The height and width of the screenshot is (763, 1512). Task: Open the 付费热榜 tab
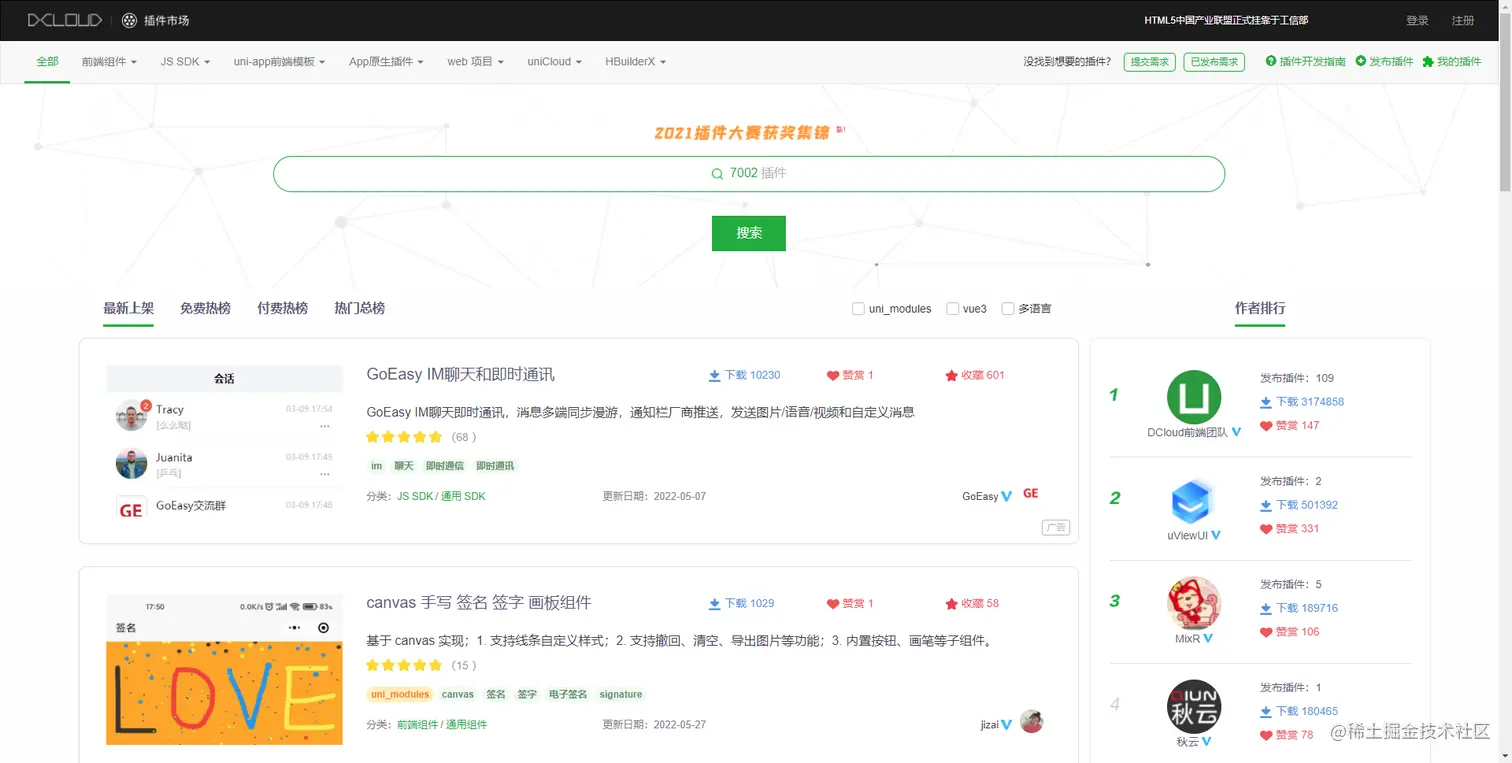(x=282, y=308)
